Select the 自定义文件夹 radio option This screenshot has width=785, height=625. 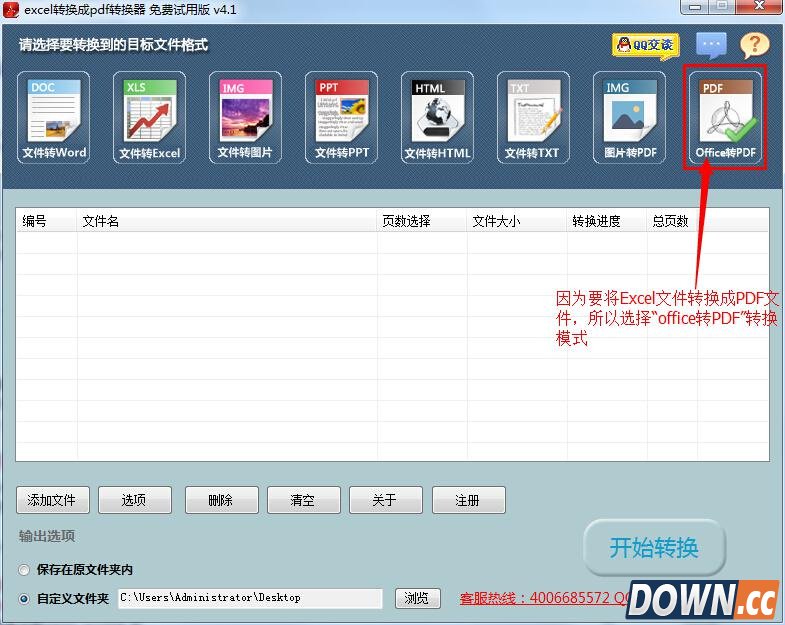[x=24, y=598]
